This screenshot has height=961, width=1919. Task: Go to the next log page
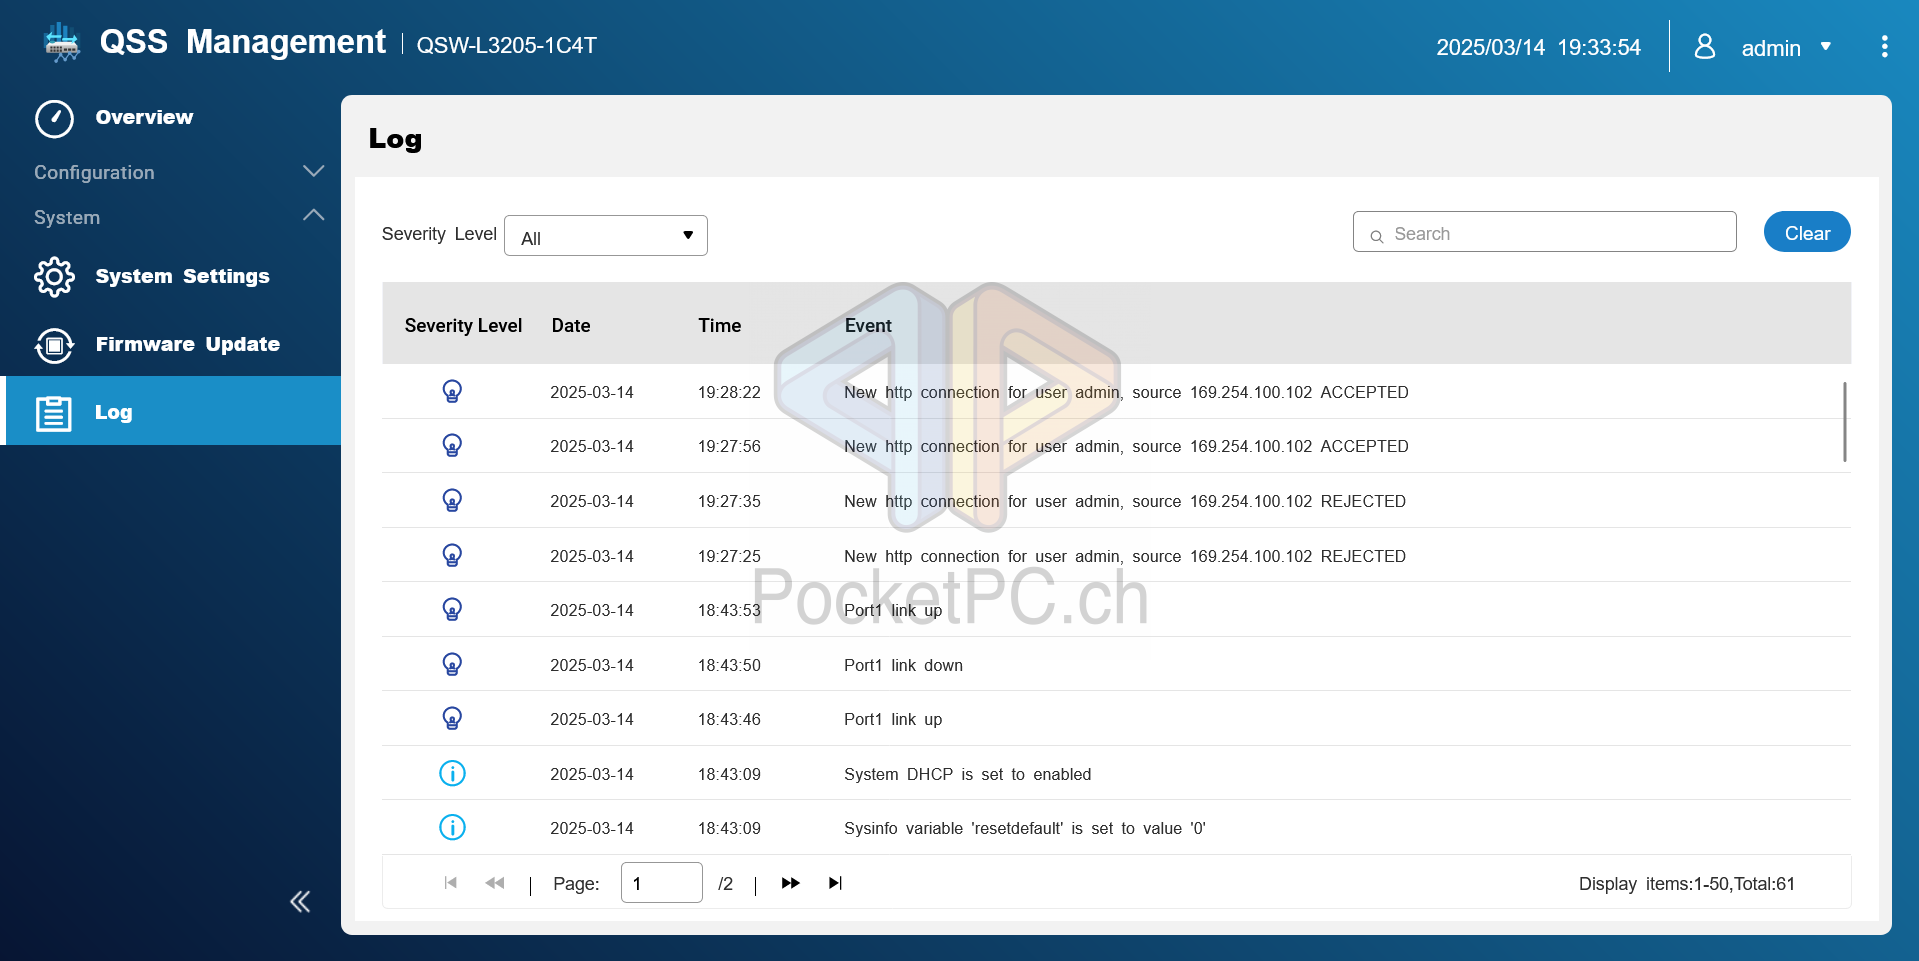tap(790, 883)
